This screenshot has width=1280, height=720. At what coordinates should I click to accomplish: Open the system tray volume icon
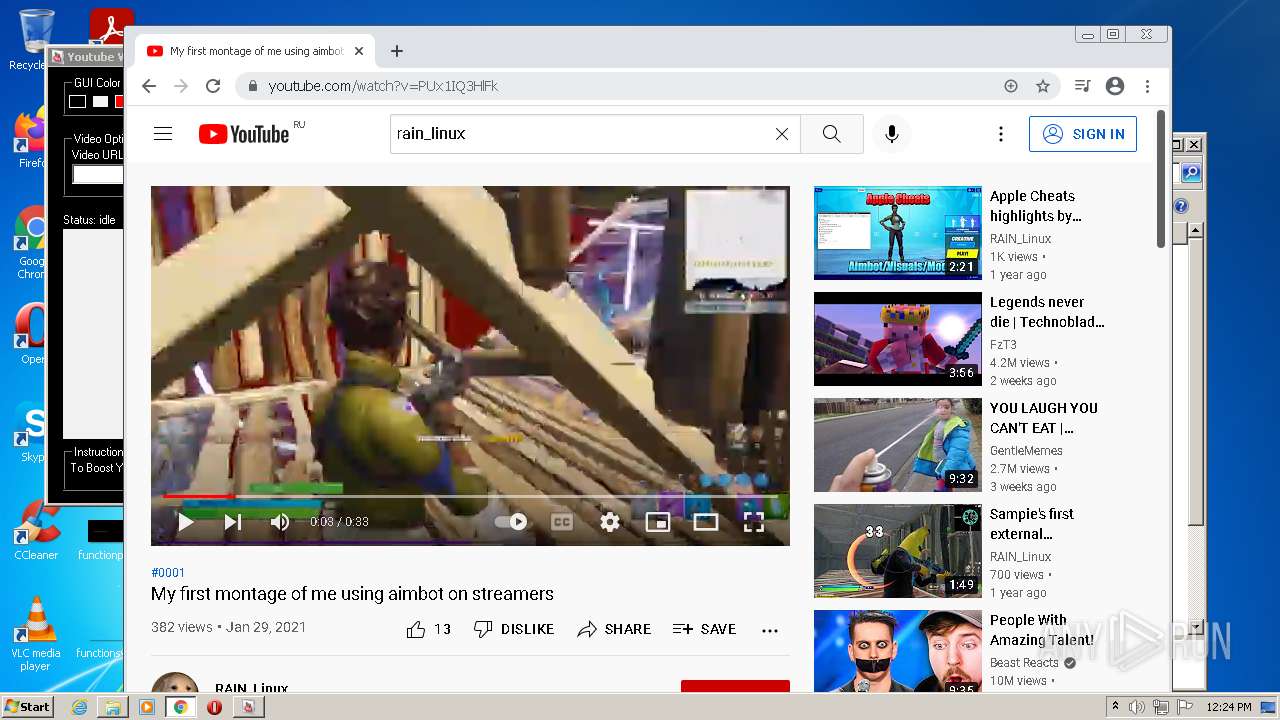tap(1137, 707)
